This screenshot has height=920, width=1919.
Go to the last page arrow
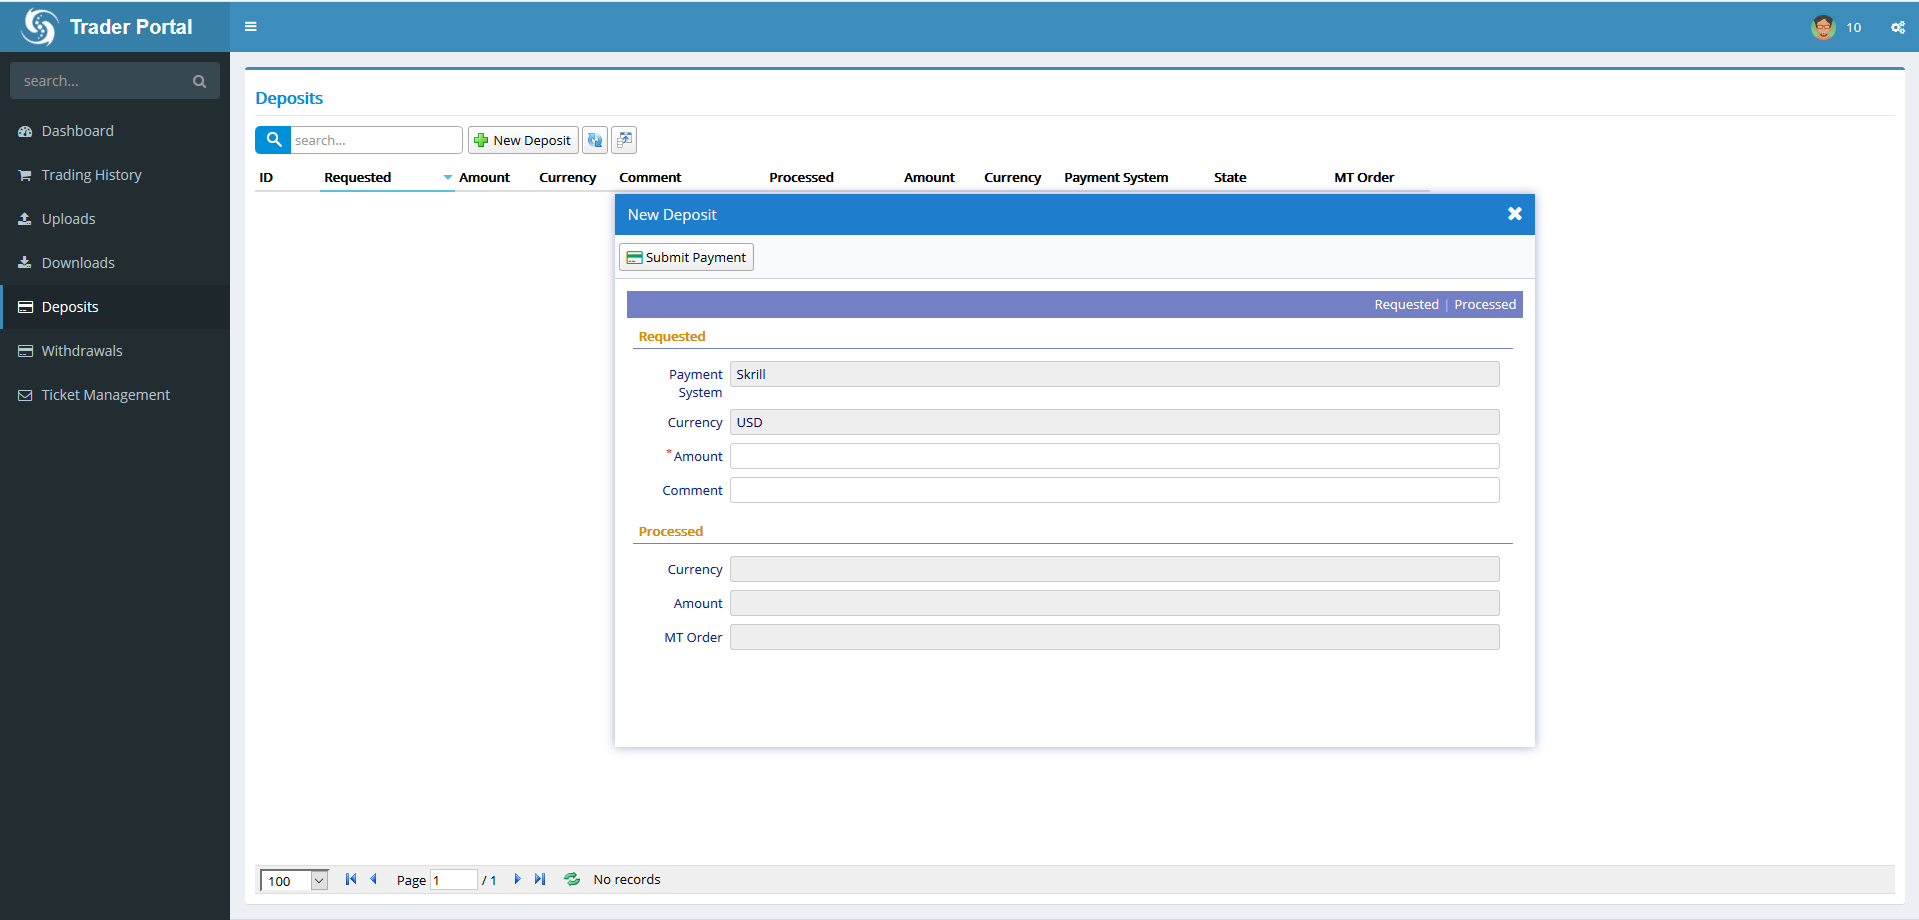tap(540, 879)
